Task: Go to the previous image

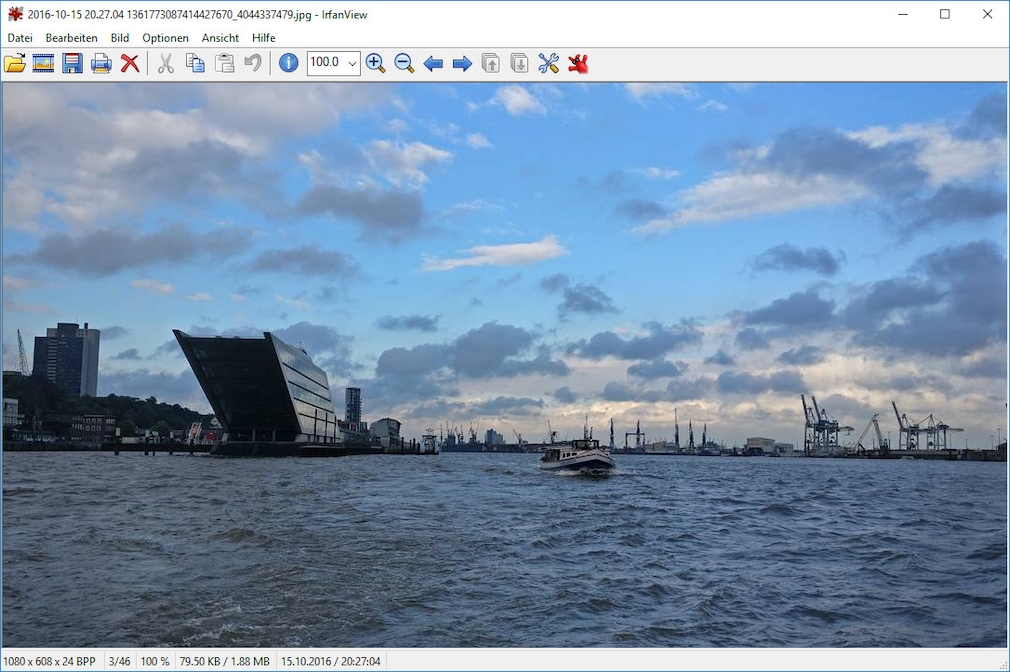Action: [433, 62]
